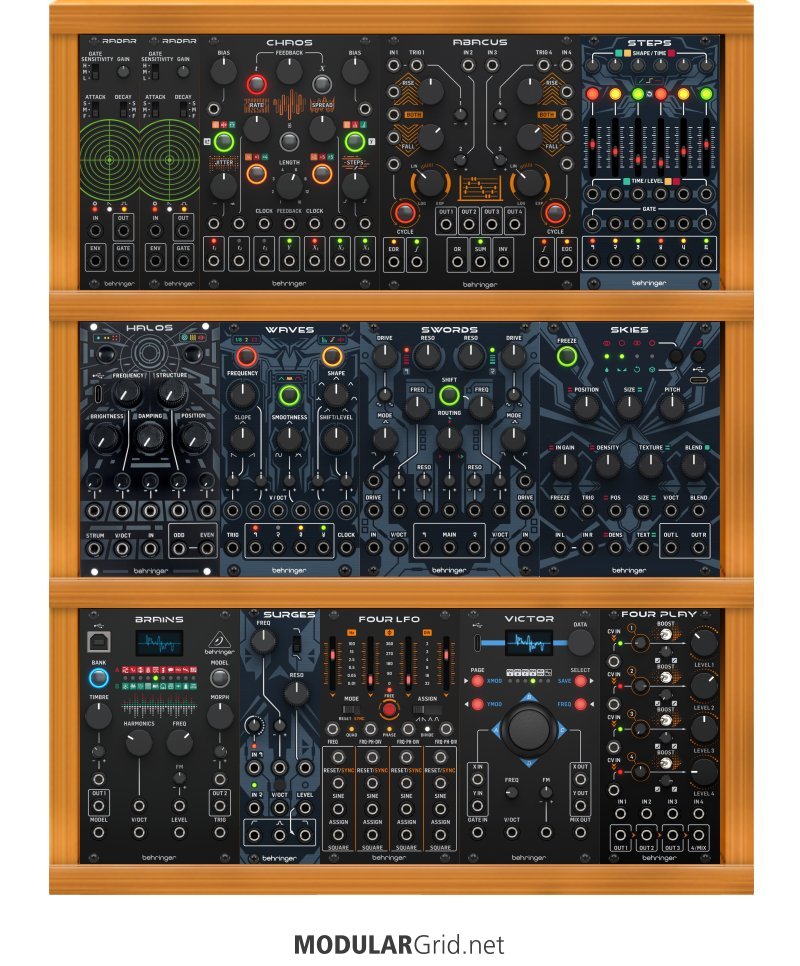
Task: Hit the green-lit button beside Chaos Y label
Action: (354, 142)
